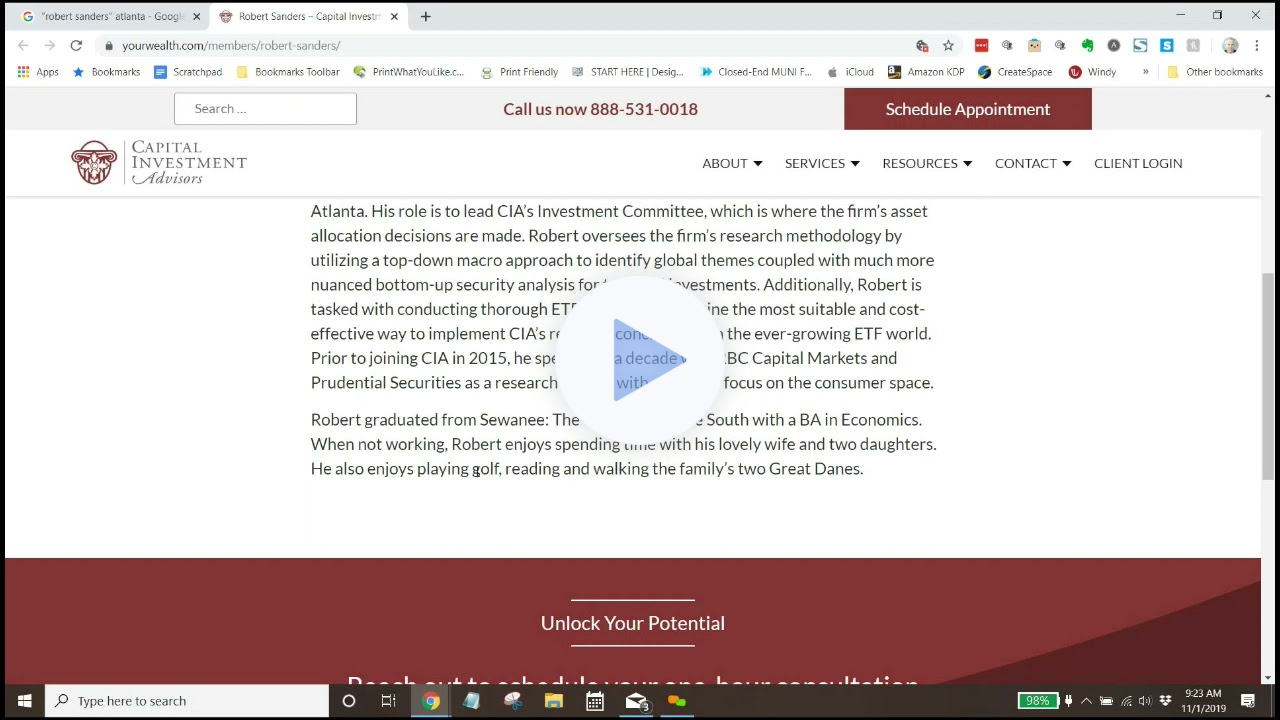1280x720 pixels.
Task: Expand the ABOUT dropdown menu
Action: click(732, 163)
